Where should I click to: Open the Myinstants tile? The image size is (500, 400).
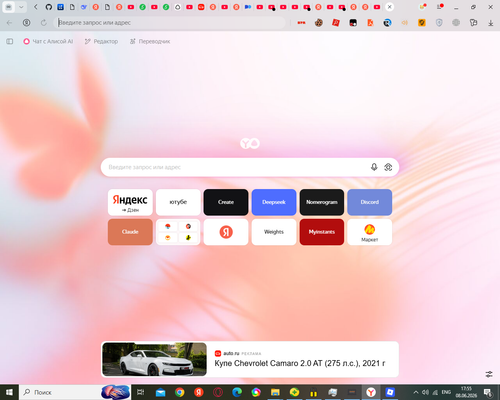322,232
